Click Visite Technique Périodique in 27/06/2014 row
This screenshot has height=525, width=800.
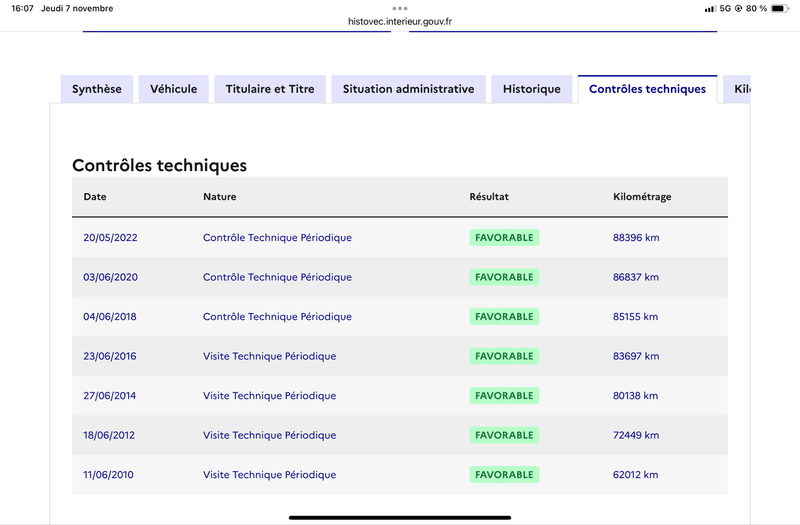(269, 396)
